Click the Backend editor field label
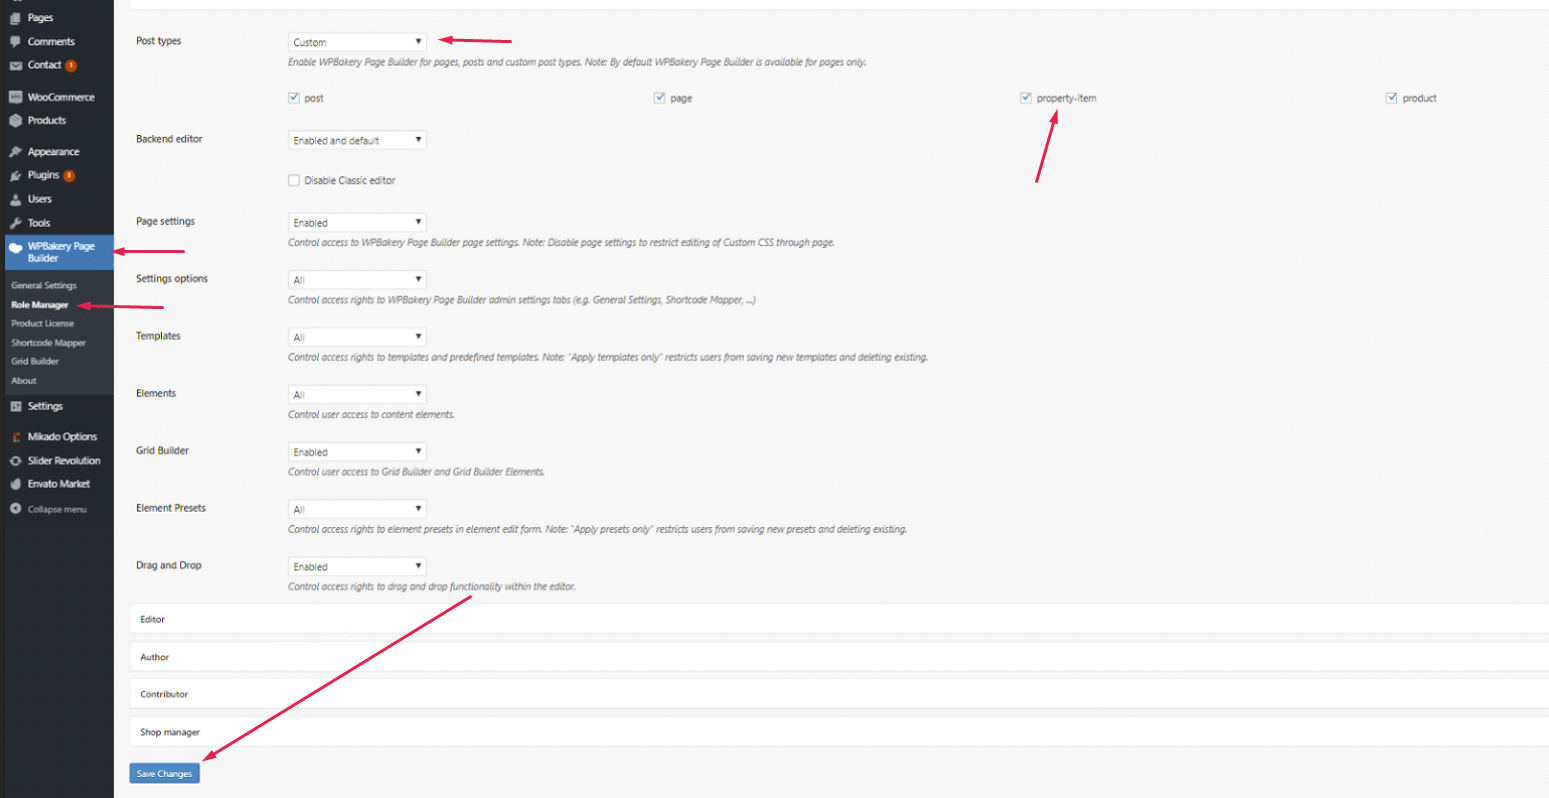This screenshot has width=1549, height=798. pyautogui.click(x=169, y=139)
